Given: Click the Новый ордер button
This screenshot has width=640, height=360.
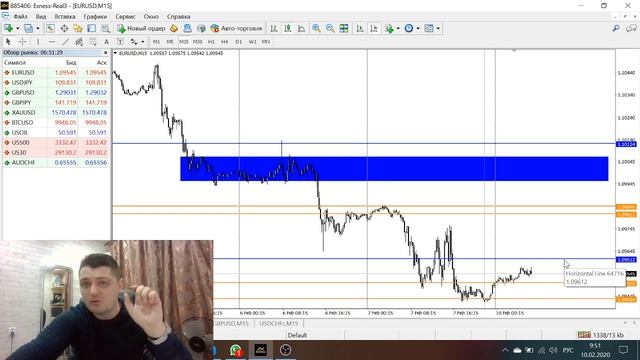Looking at the screenshot, I should pyautogui.click(x=141, y=28).
